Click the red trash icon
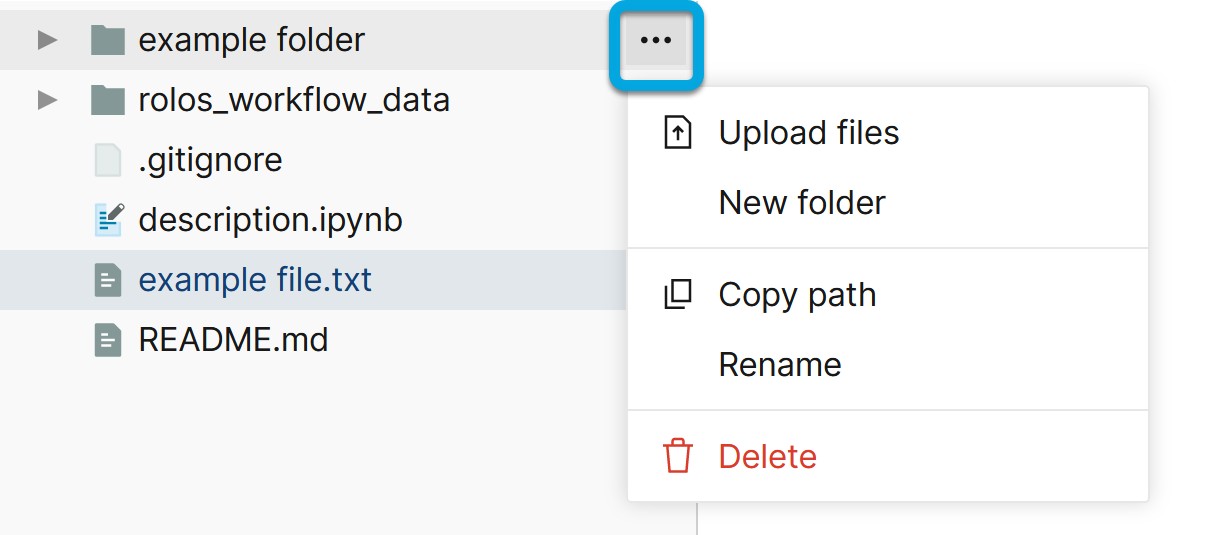 click(678, 456)
